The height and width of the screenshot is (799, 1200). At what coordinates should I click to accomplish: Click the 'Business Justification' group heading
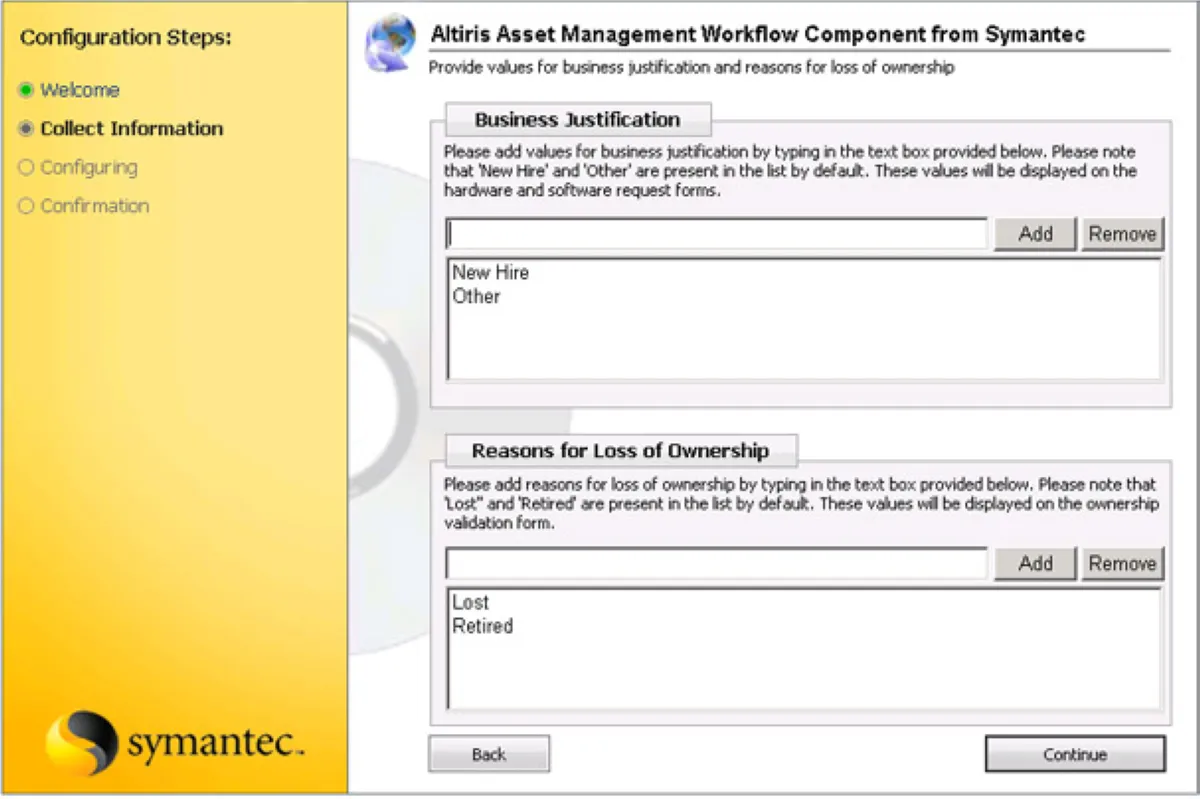(577, 119)
